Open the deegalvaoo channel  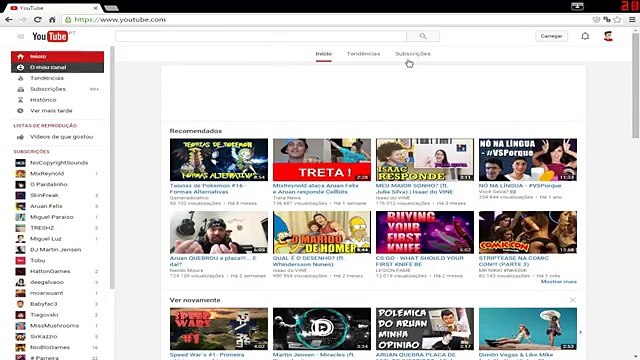pyautogui.click(x=58, y=282)
